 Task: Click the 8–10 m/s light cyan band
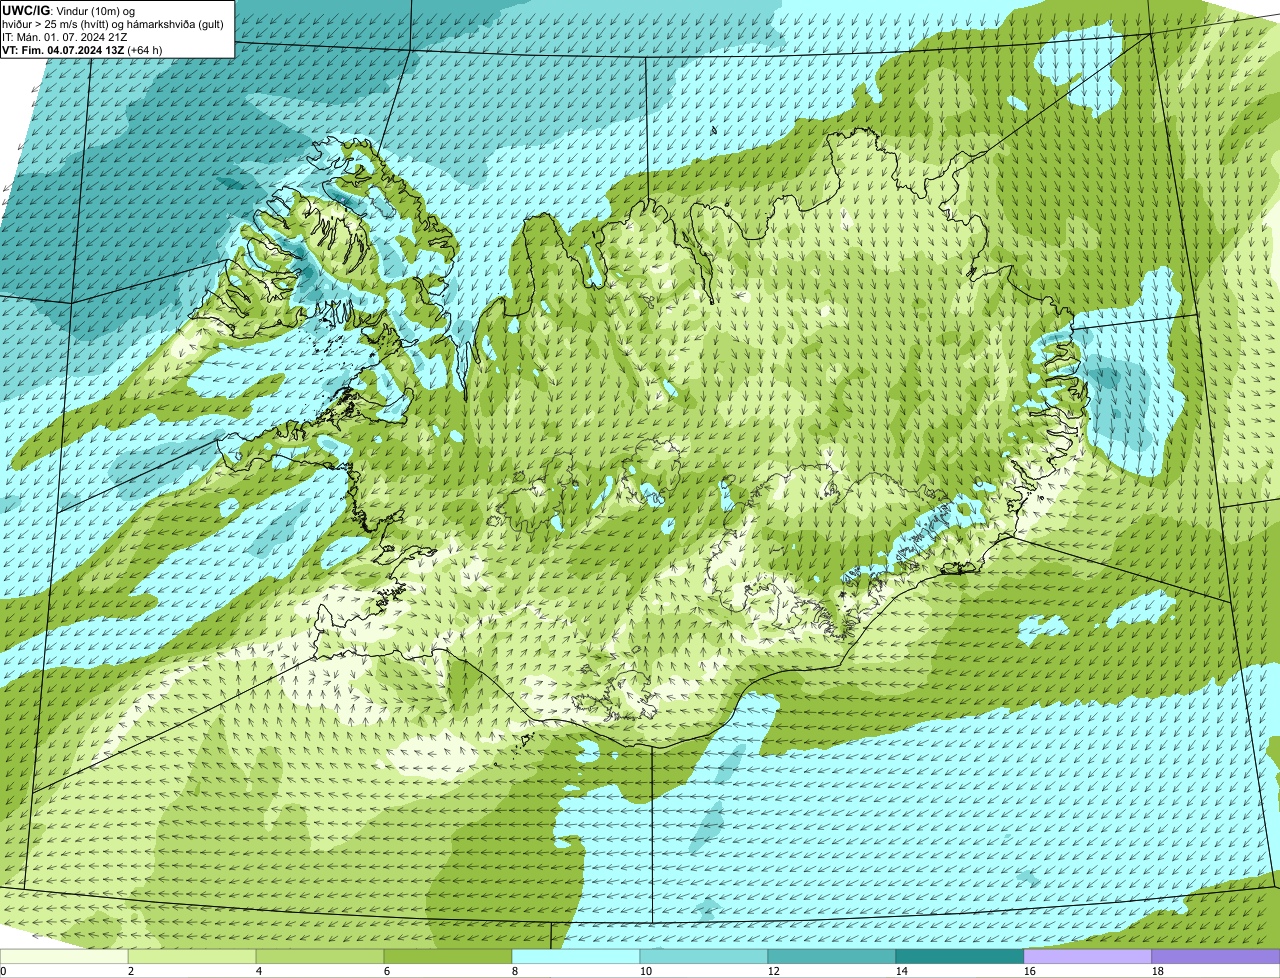(576, 957)
